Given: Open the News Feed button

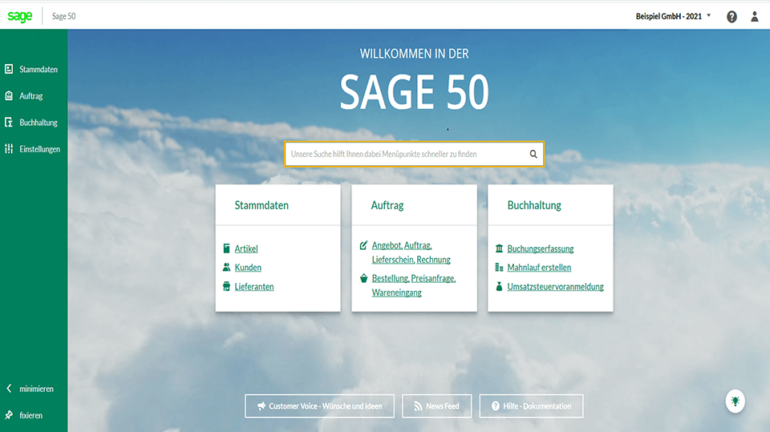Looking at the screenshot, I should tap(437, 406).
